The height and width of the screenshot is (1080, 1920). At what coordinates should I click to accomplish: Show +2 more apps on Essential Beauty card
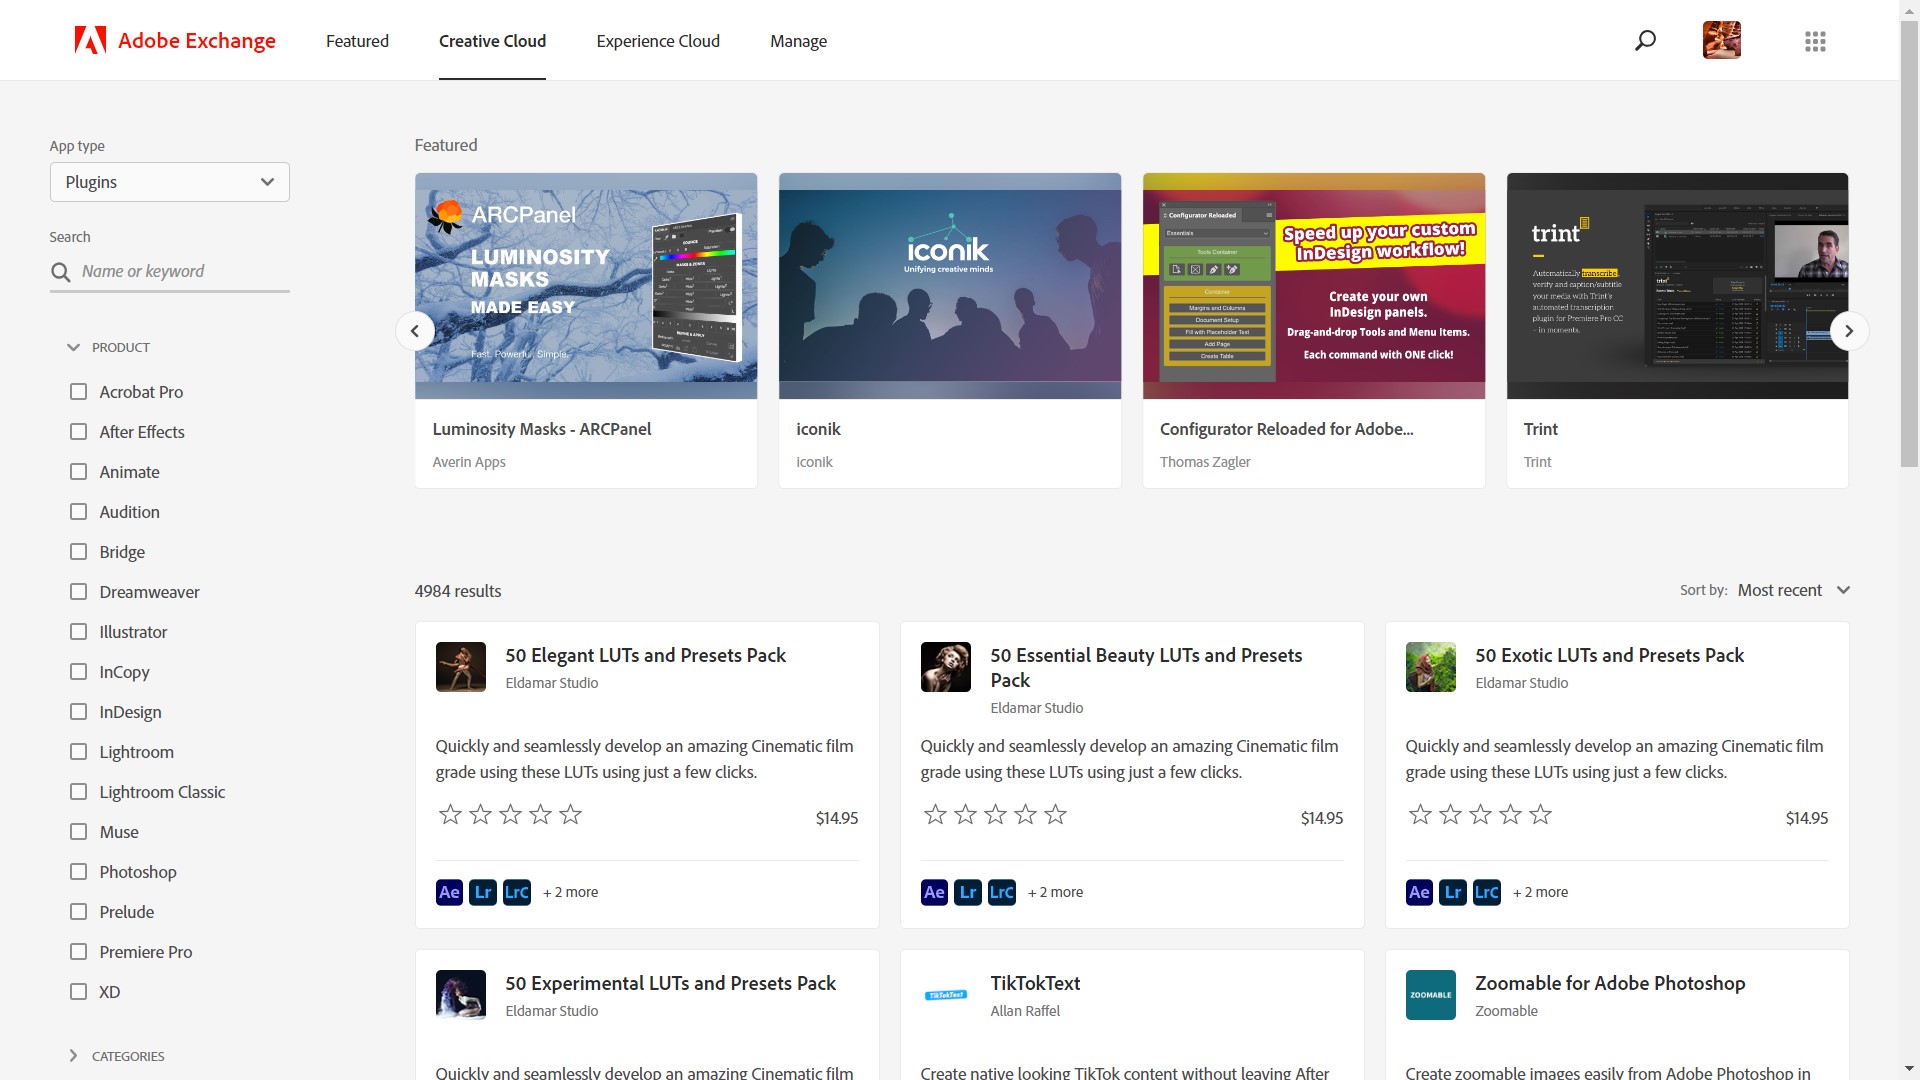[1056, 892]
